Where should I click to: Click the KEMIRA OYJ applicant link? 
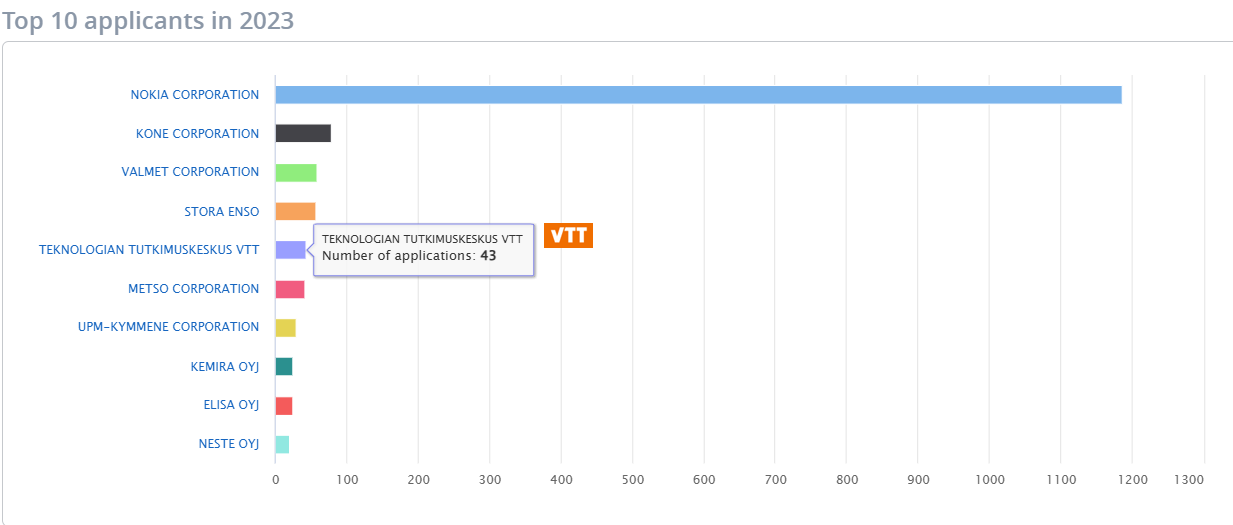pos(224,367)
